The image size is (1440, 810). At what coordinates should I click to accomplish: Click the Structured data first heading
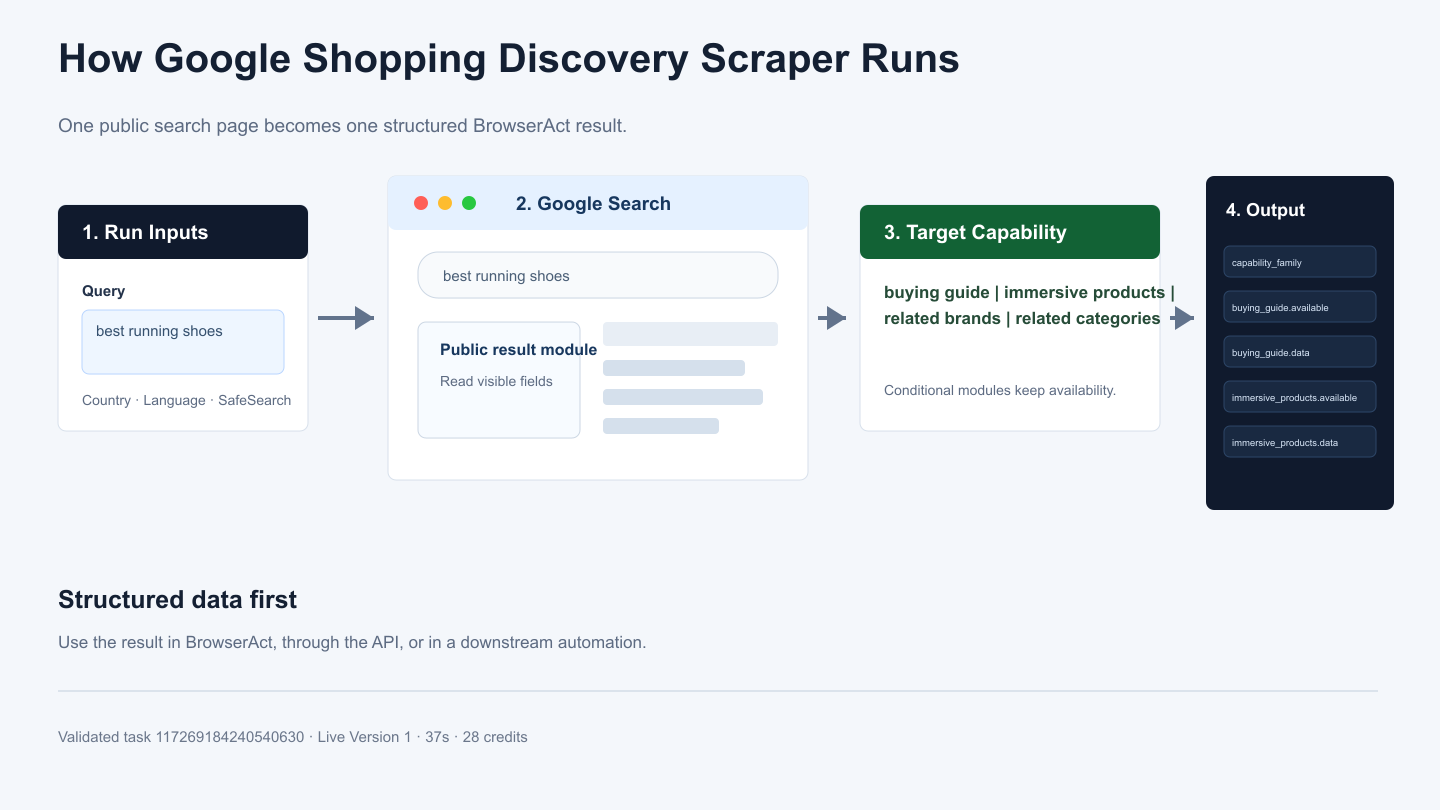tap(178, 599)
